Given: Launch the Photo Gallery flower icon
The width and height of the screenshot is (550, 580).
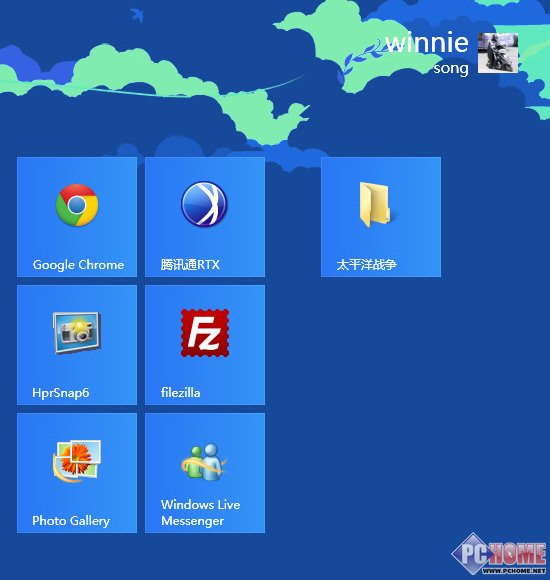Looking at the screenshot, I should tap(77, 461).
